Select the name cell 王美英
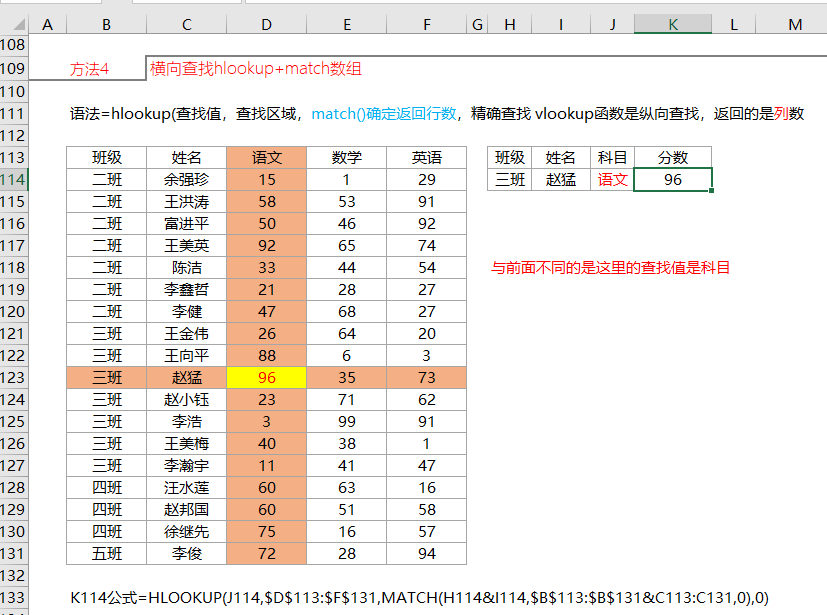The height and width of the screenshot is (615, 827). pos(186,246)
